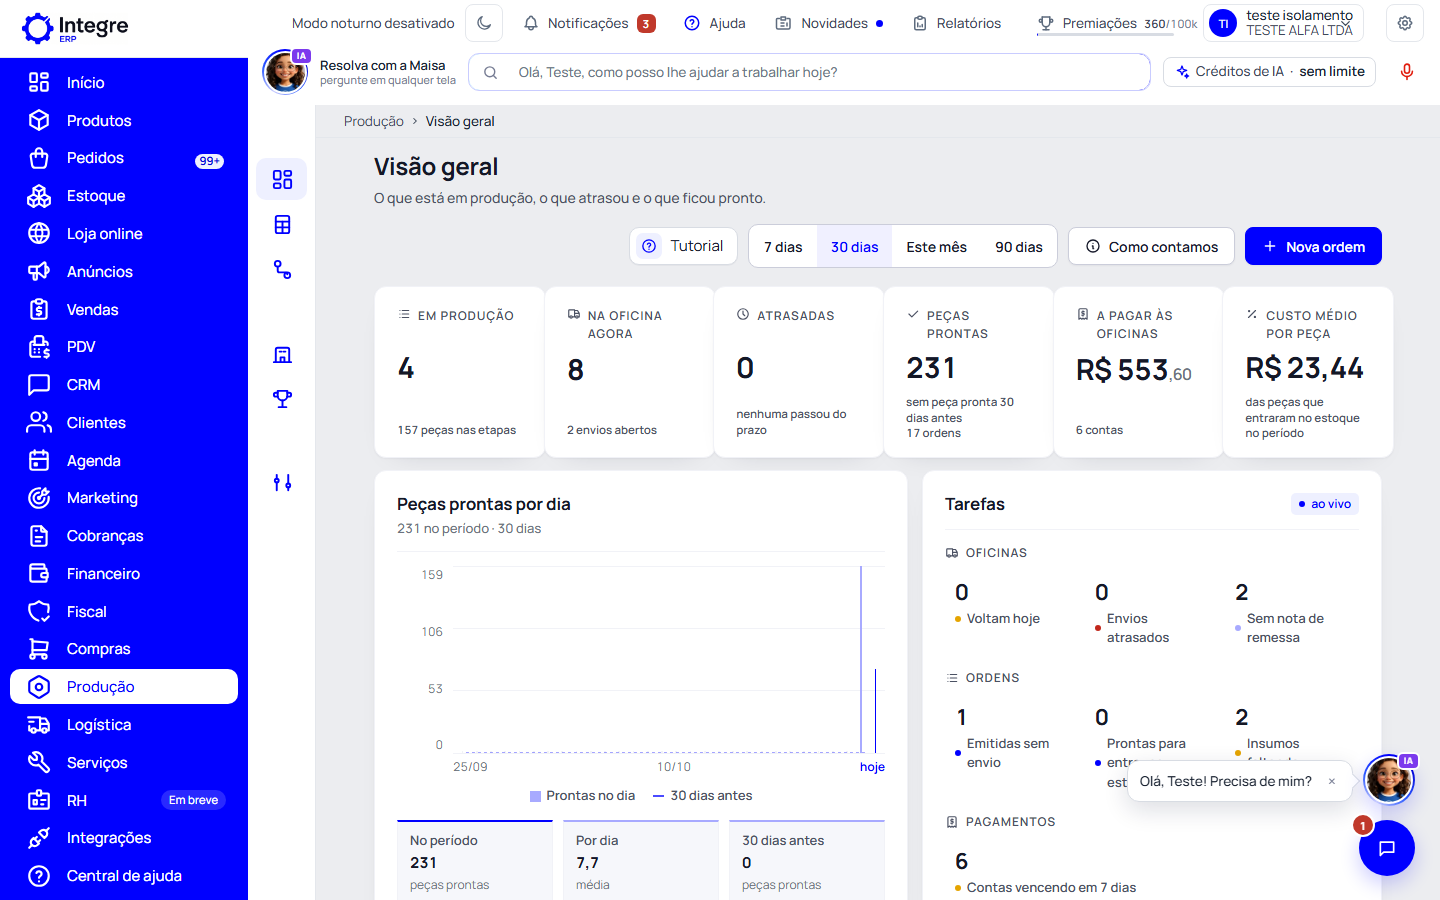Select the 90 dias period tab
This screenshot has width=1440, height=900.
(1019, 247)
